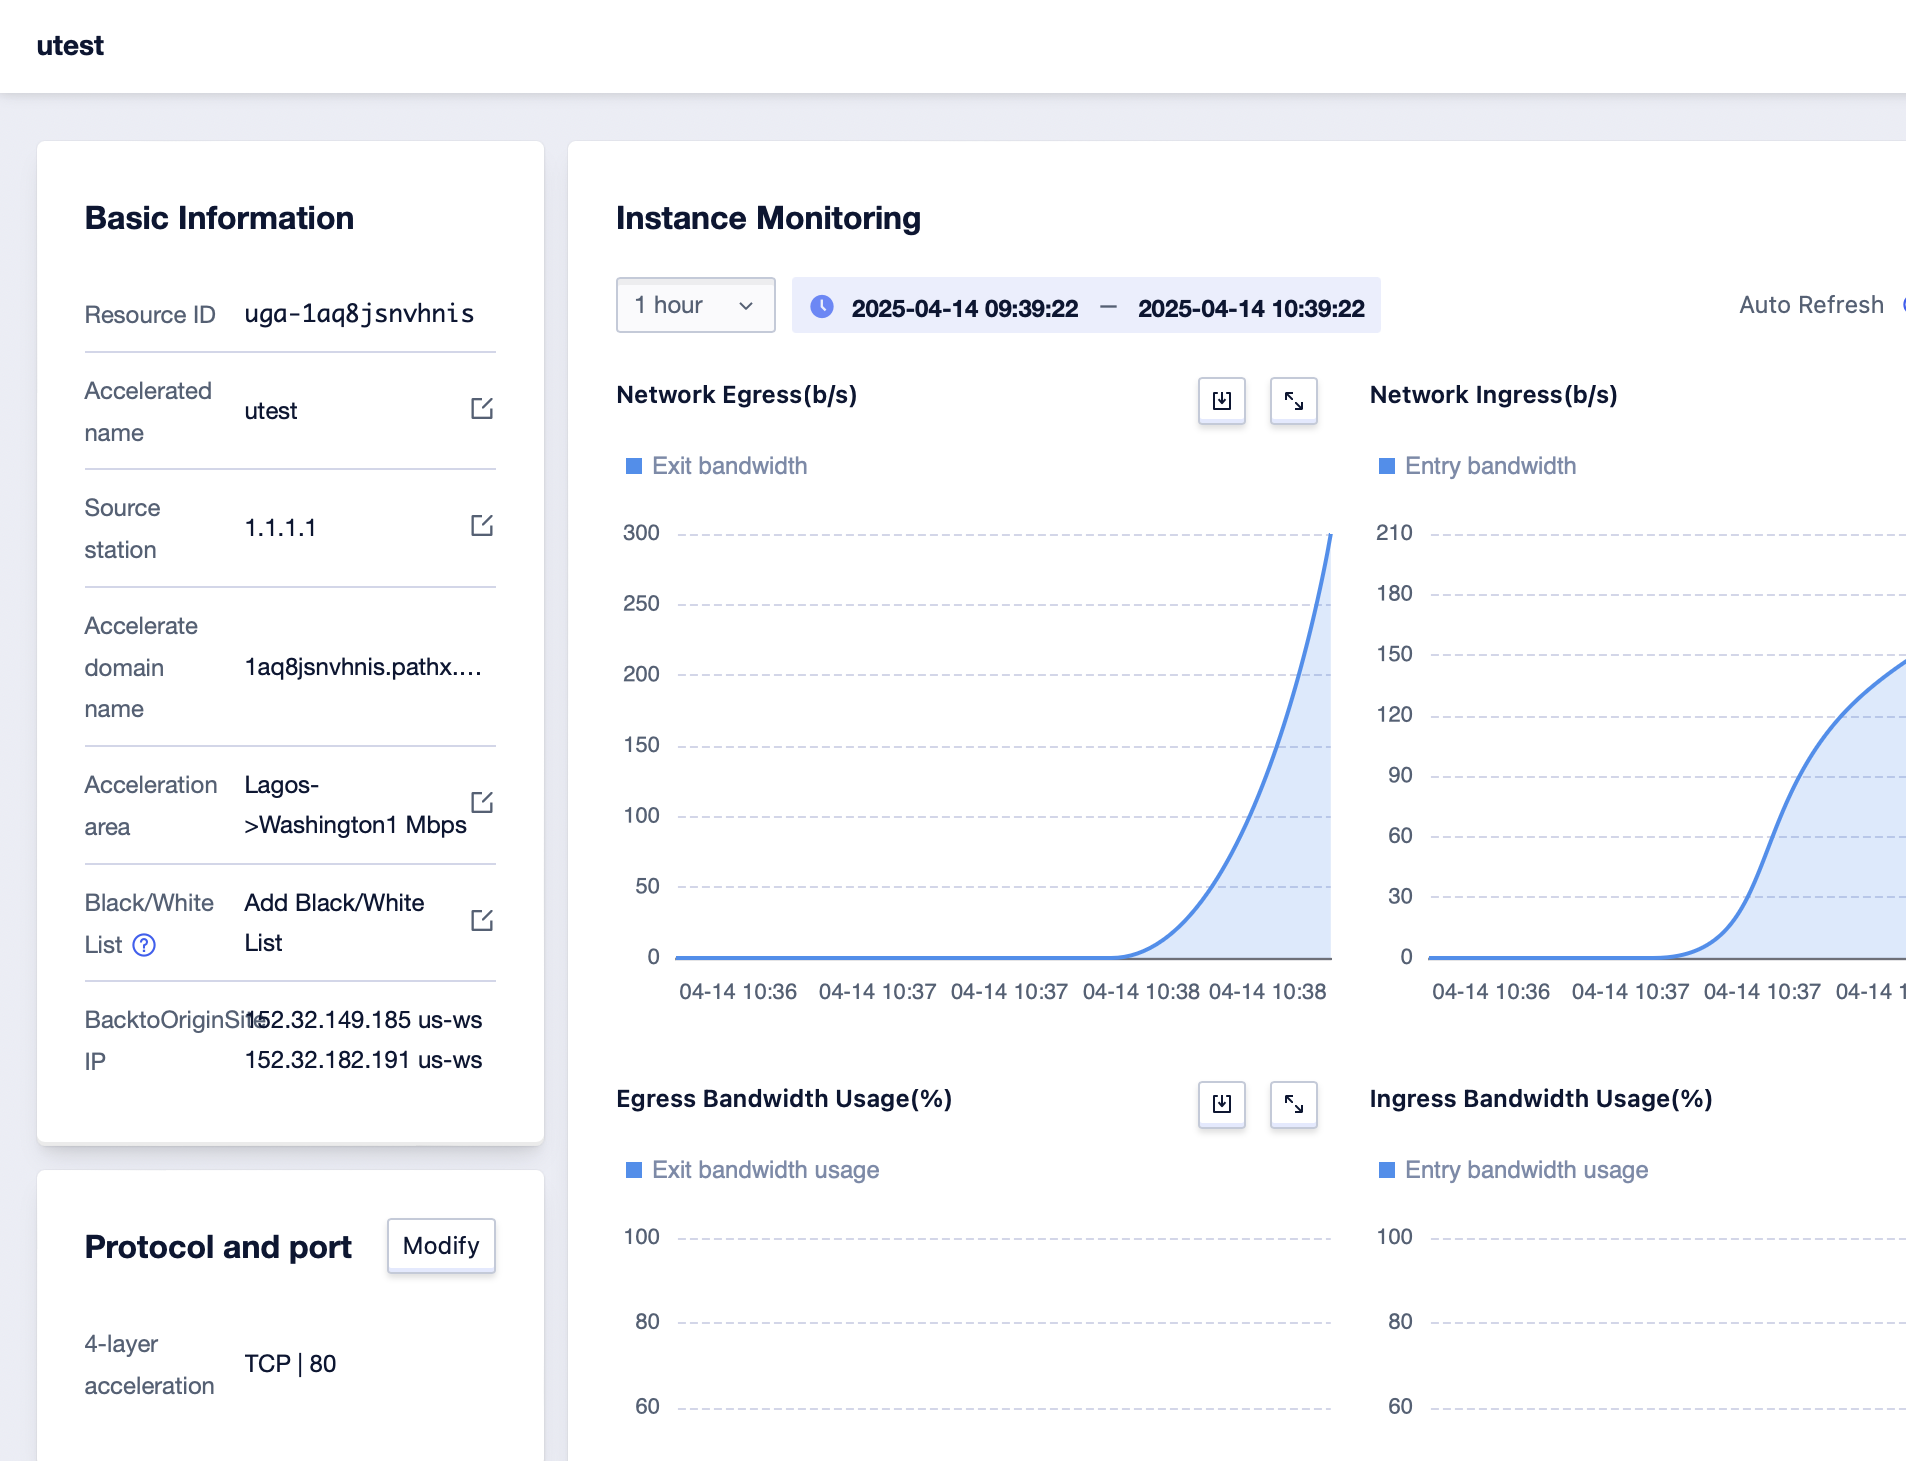Edit the Acceleration area Lagos->Washington

(x=482, y=802)
